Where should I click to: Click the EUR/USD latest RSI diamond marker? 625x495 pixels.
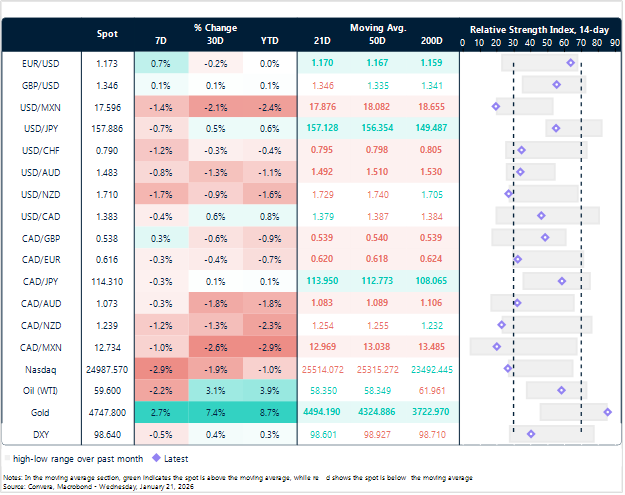coord(570,63)
